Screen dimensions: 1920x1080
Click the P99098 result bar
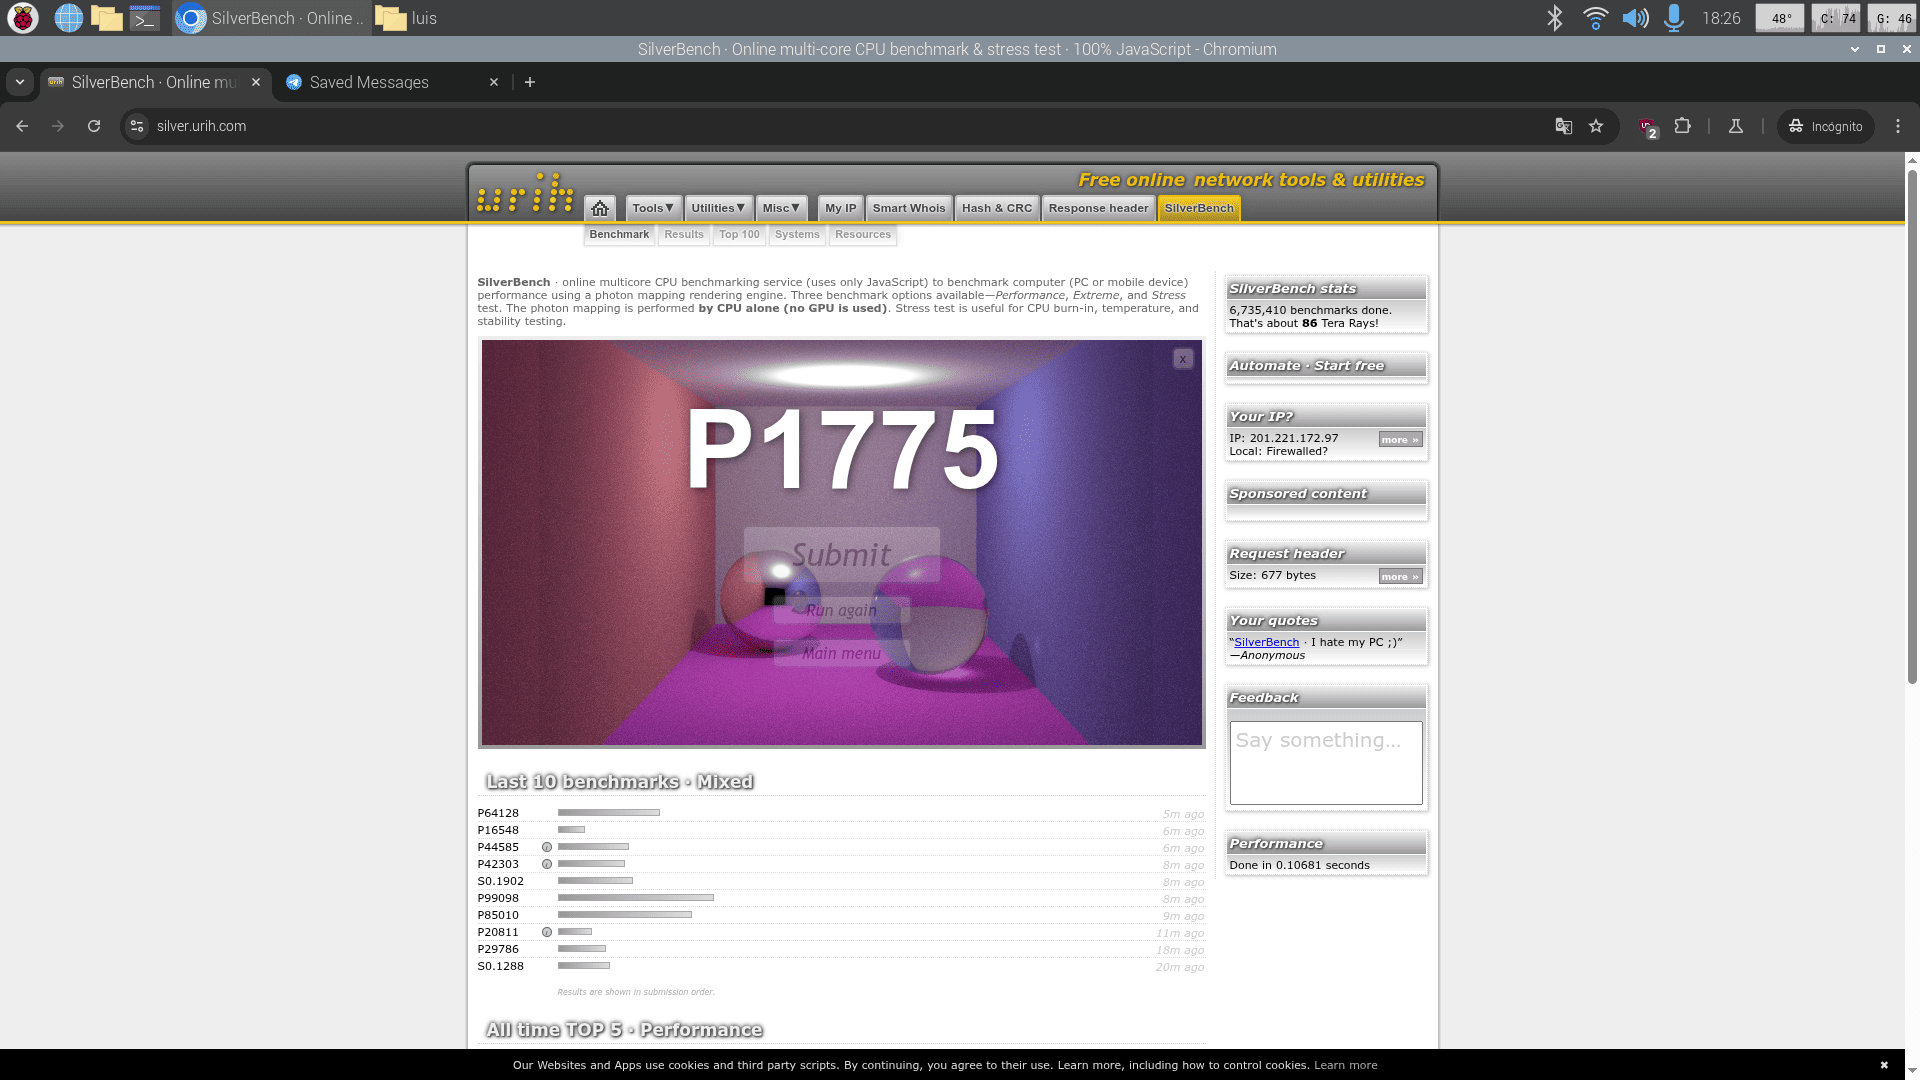(x=636, y=898)
